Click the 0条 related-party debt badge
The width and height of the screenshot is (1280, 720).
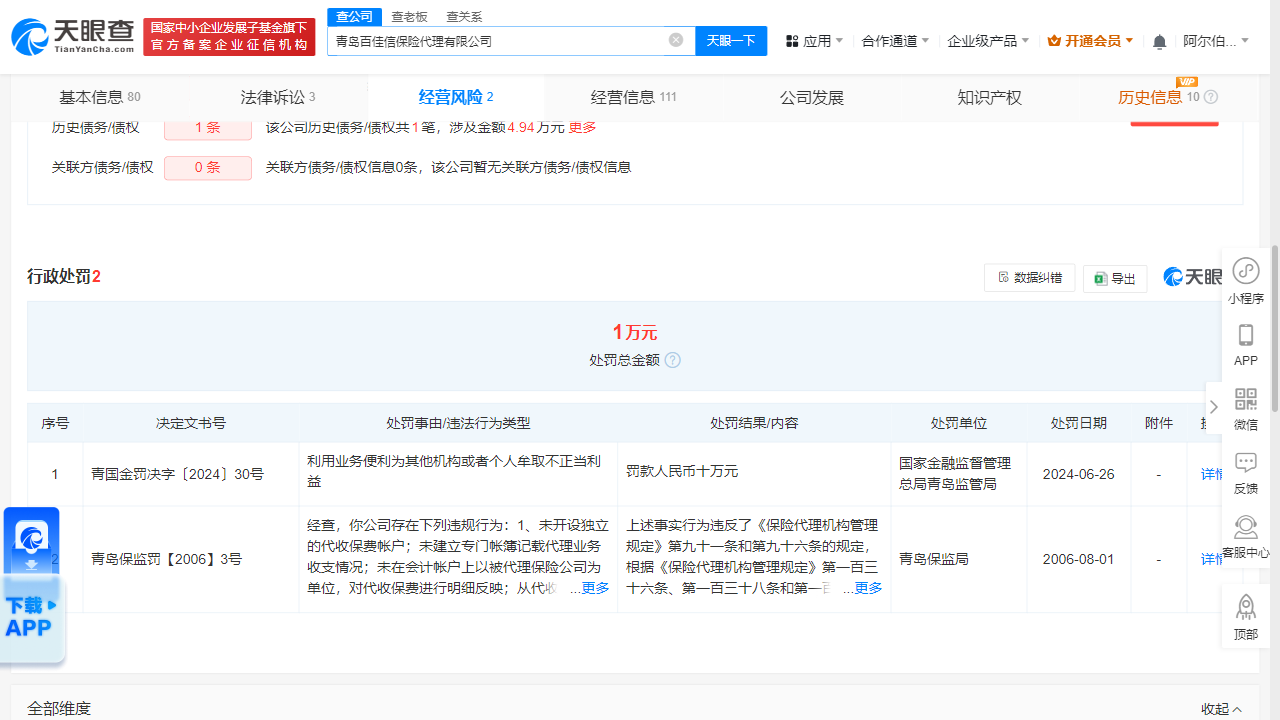[x=208, y=168]
